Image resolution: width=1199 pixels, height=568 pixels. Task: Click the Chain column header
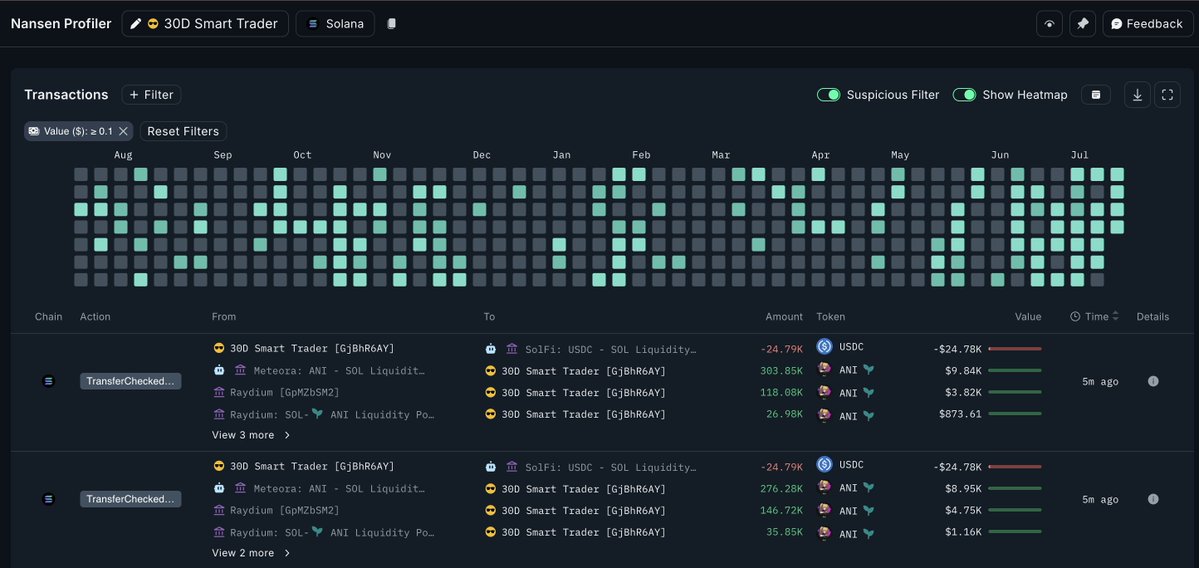coord(49,316)
